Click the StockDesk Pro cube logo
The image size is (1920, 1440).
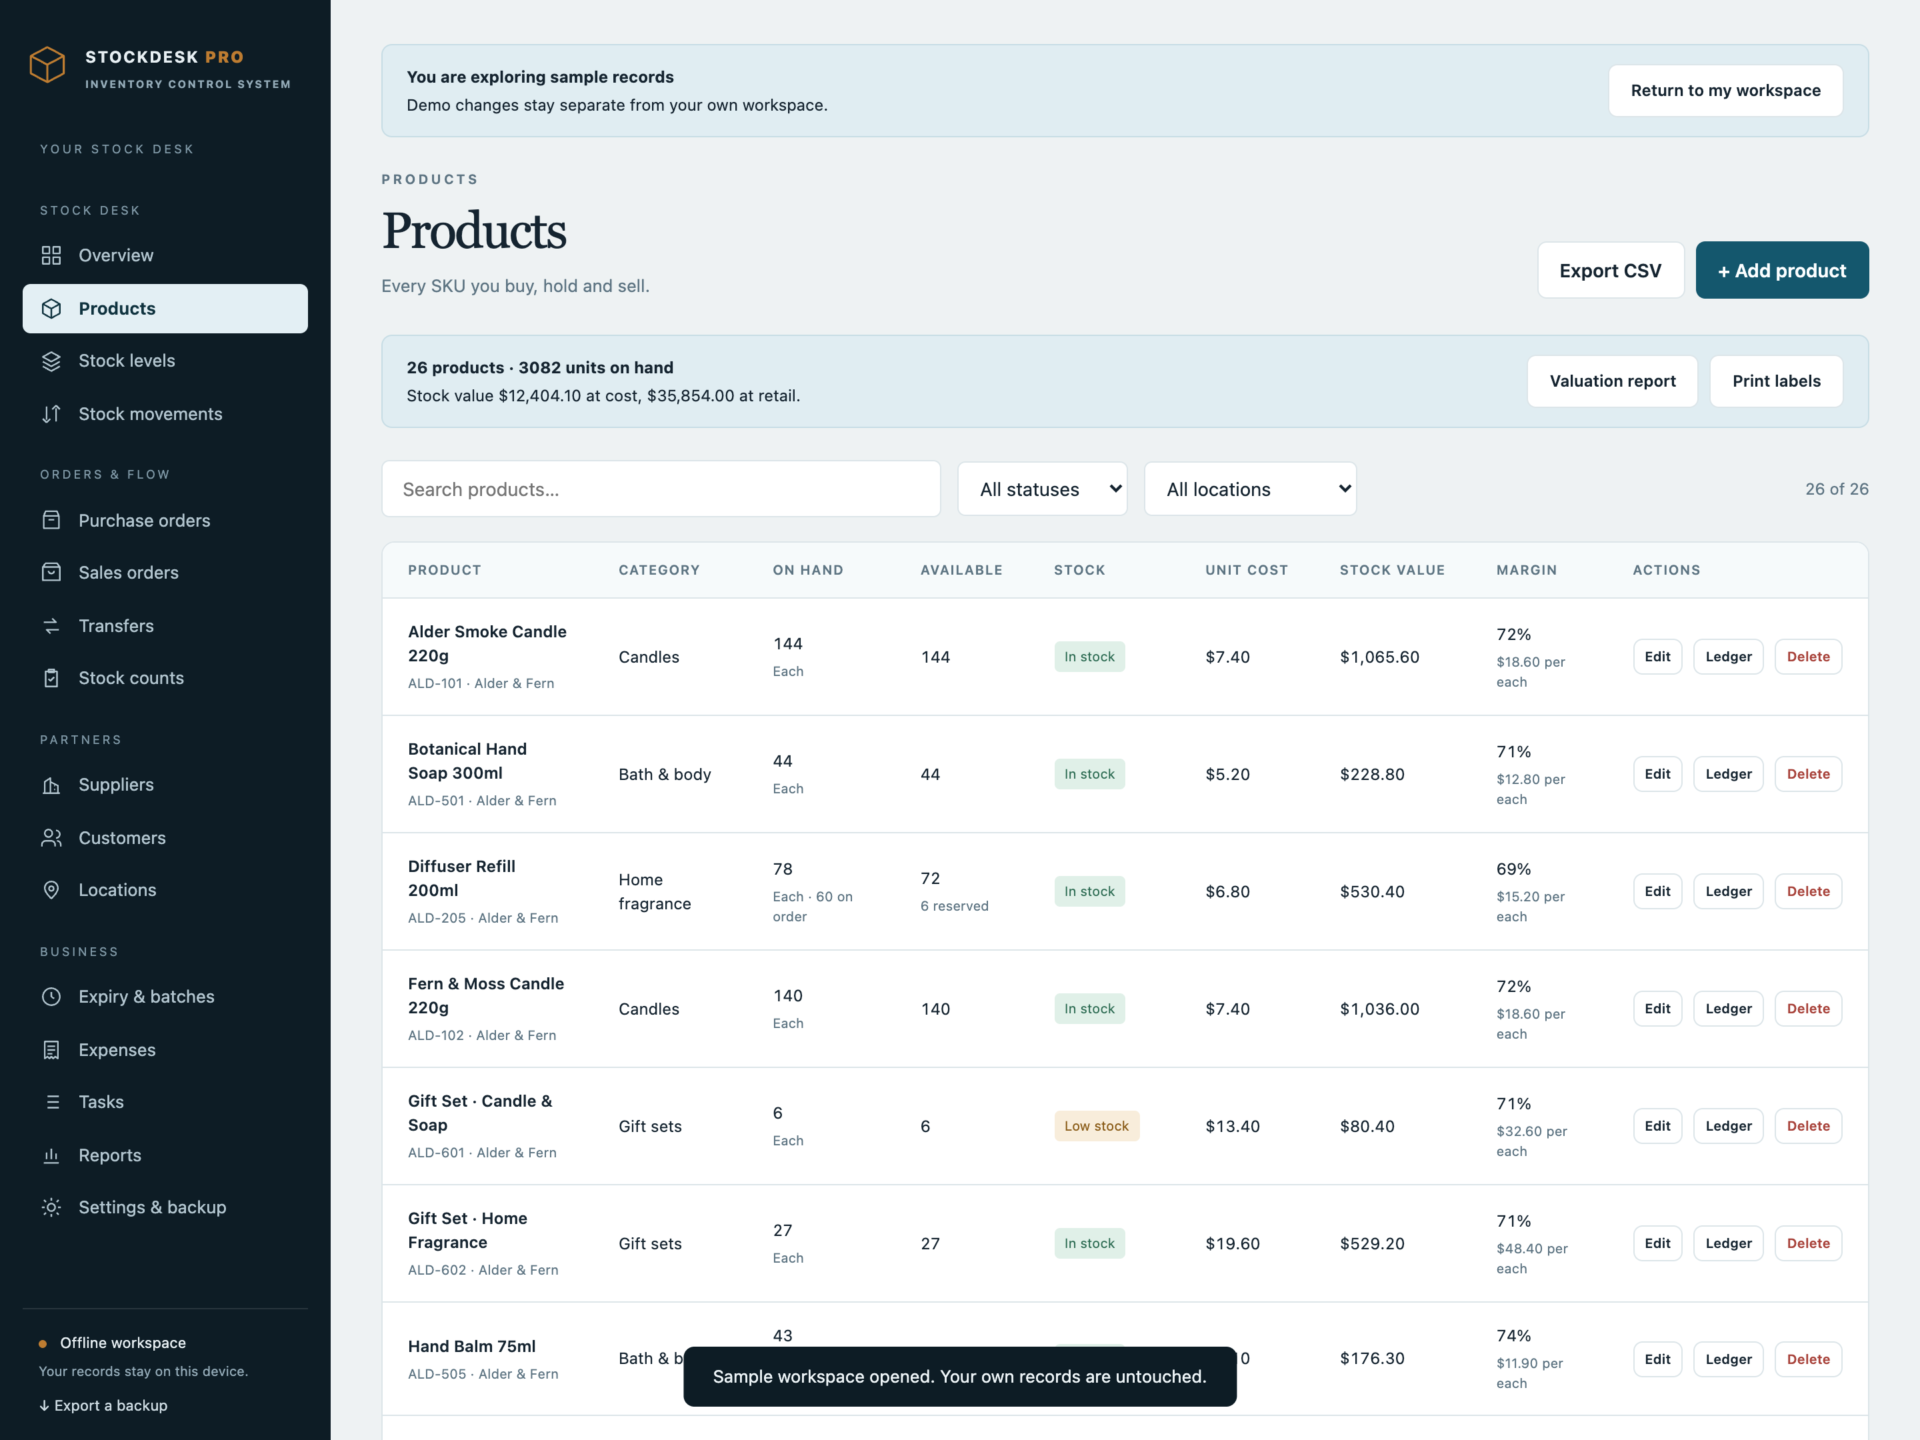(x=47, y=65)
